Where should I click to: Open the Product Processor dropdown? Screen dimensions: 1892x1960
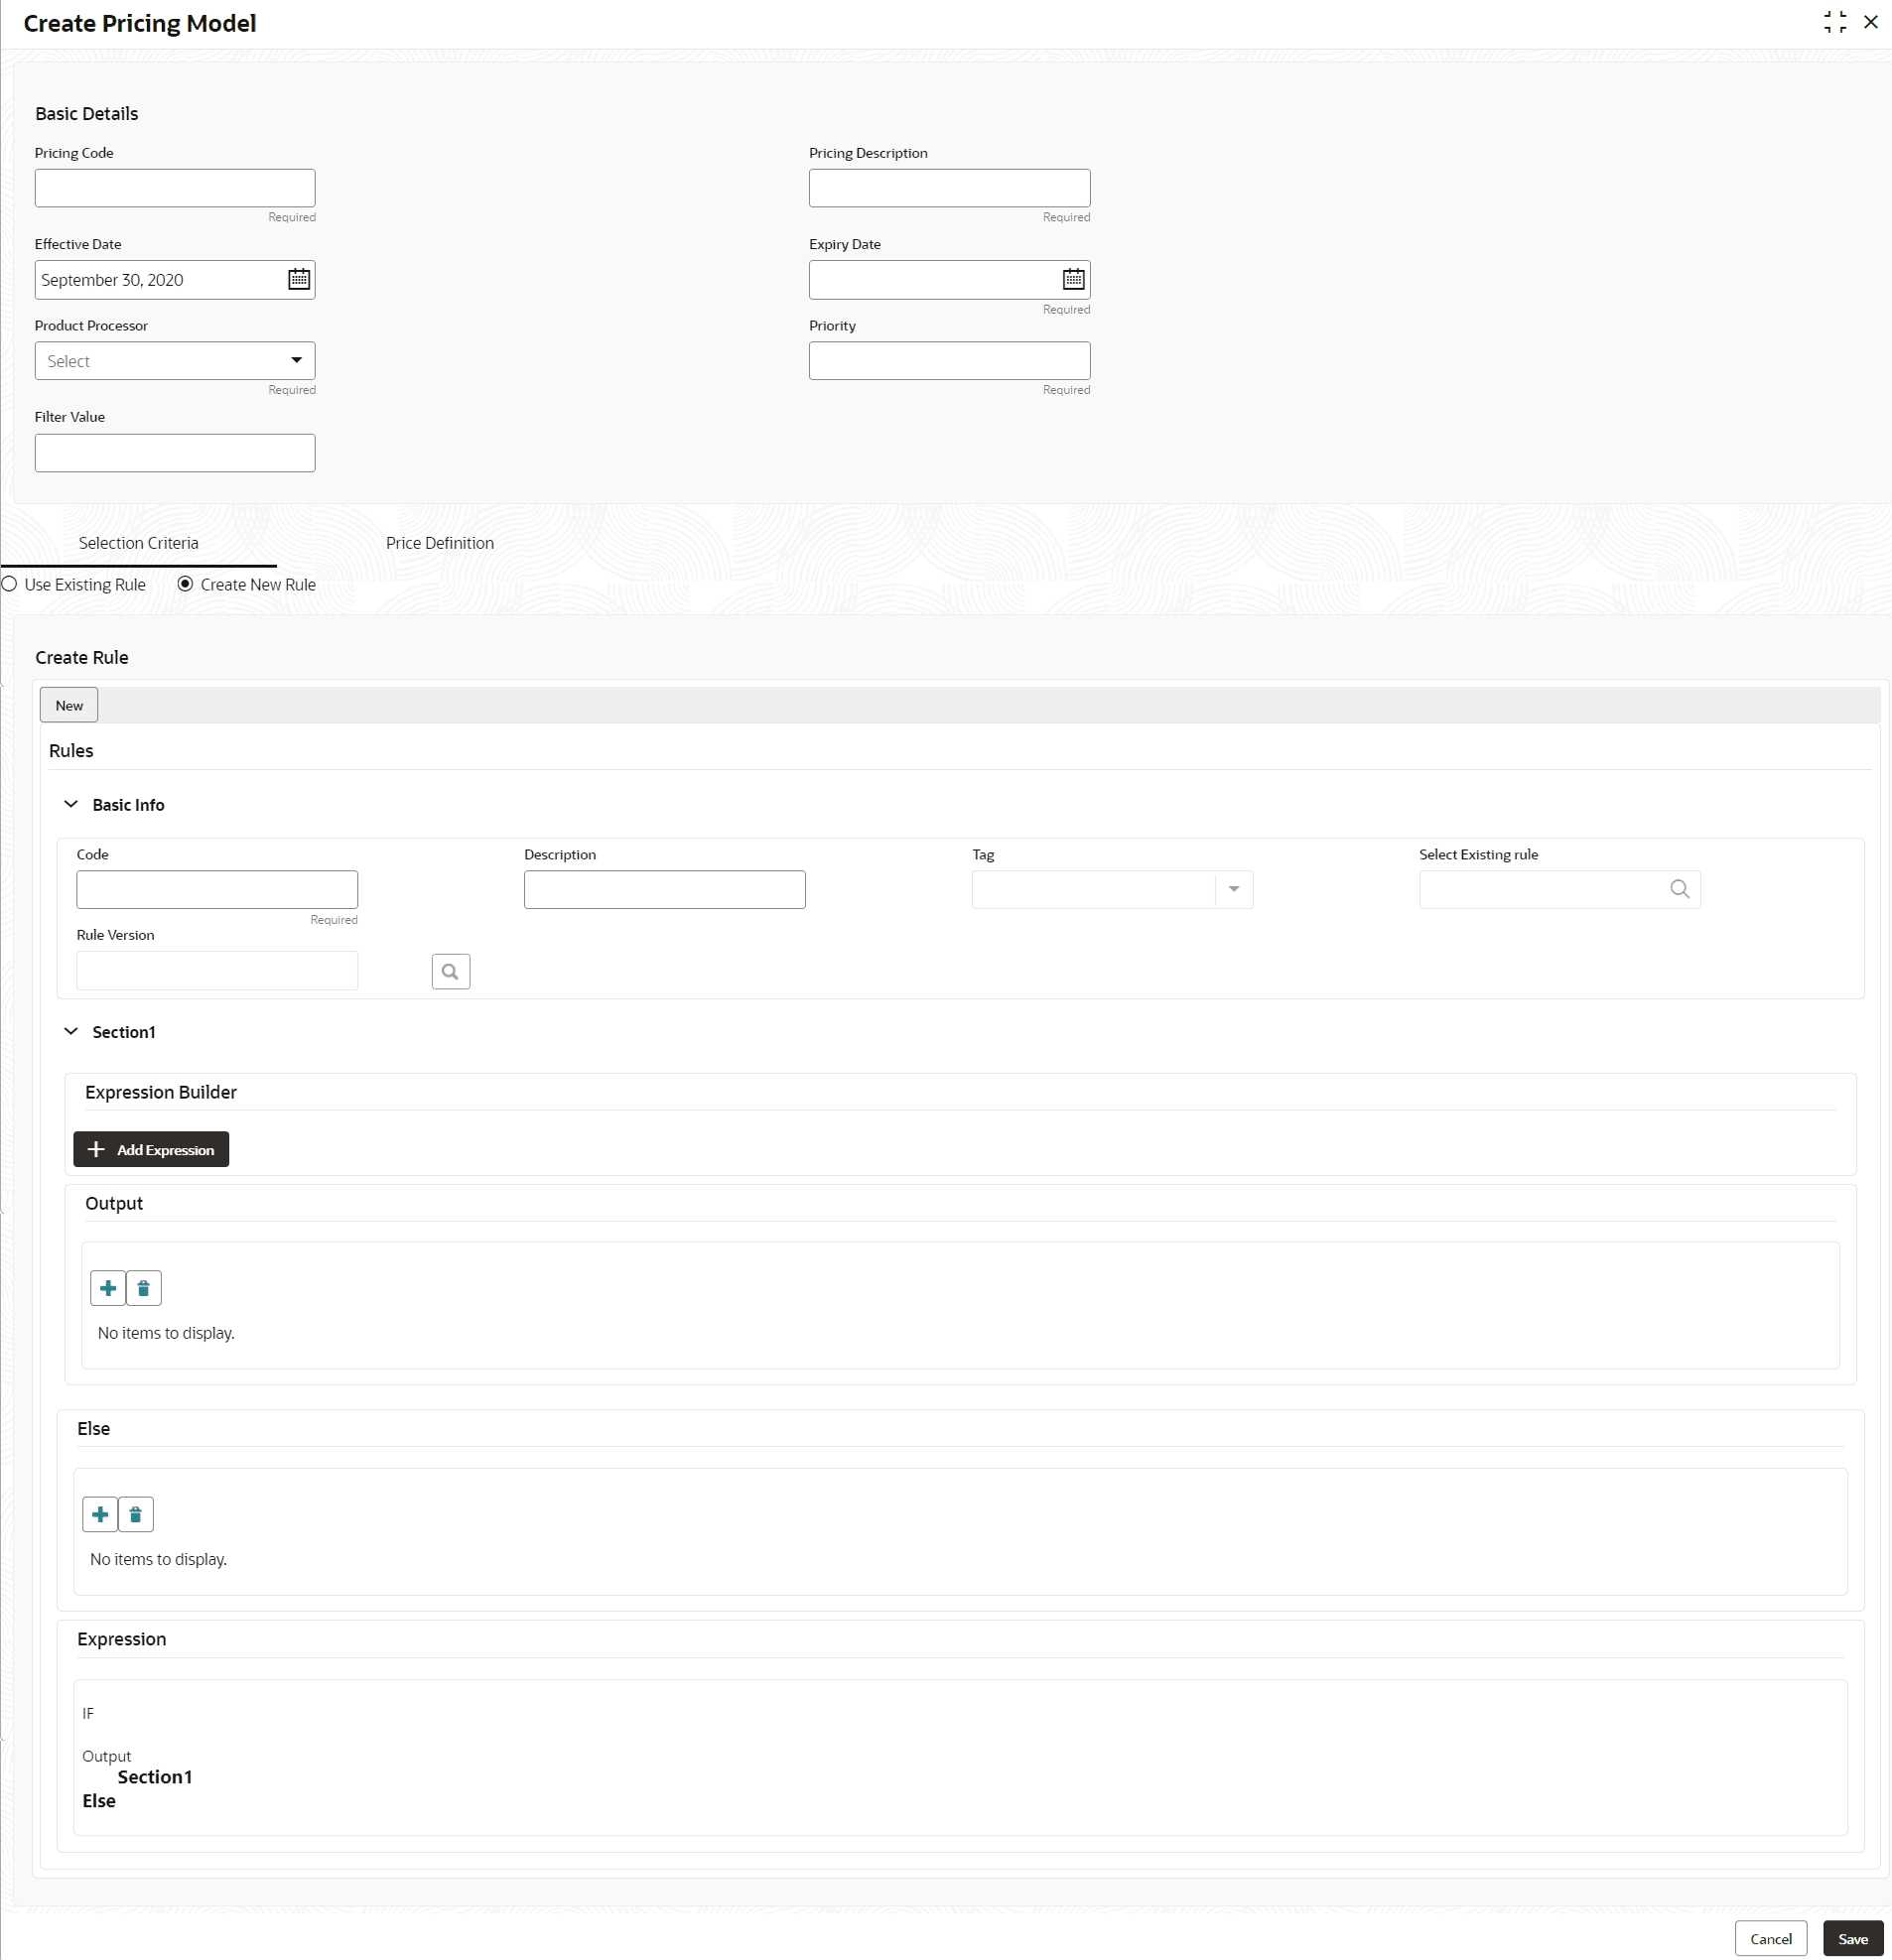click(175, 361)
